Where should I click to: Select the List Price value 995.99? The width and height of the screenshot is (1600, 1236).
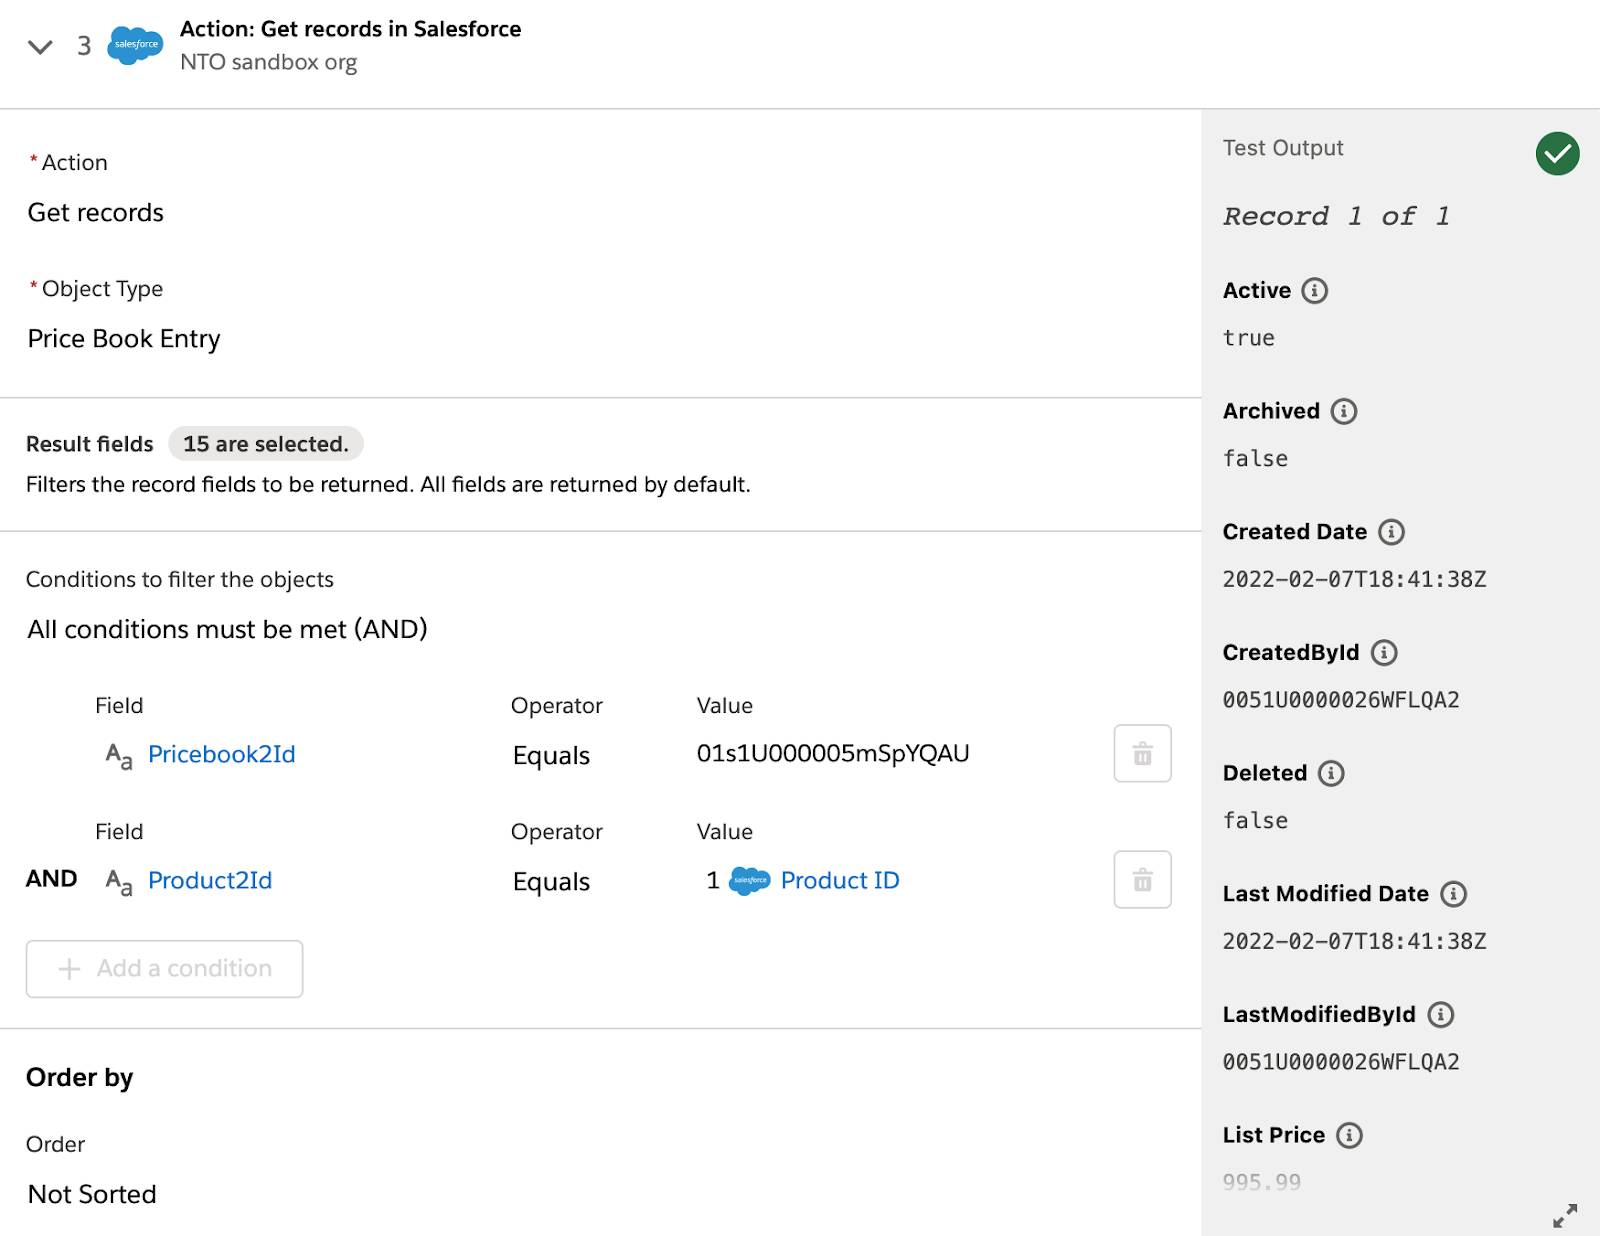tap(1261, 1182)
